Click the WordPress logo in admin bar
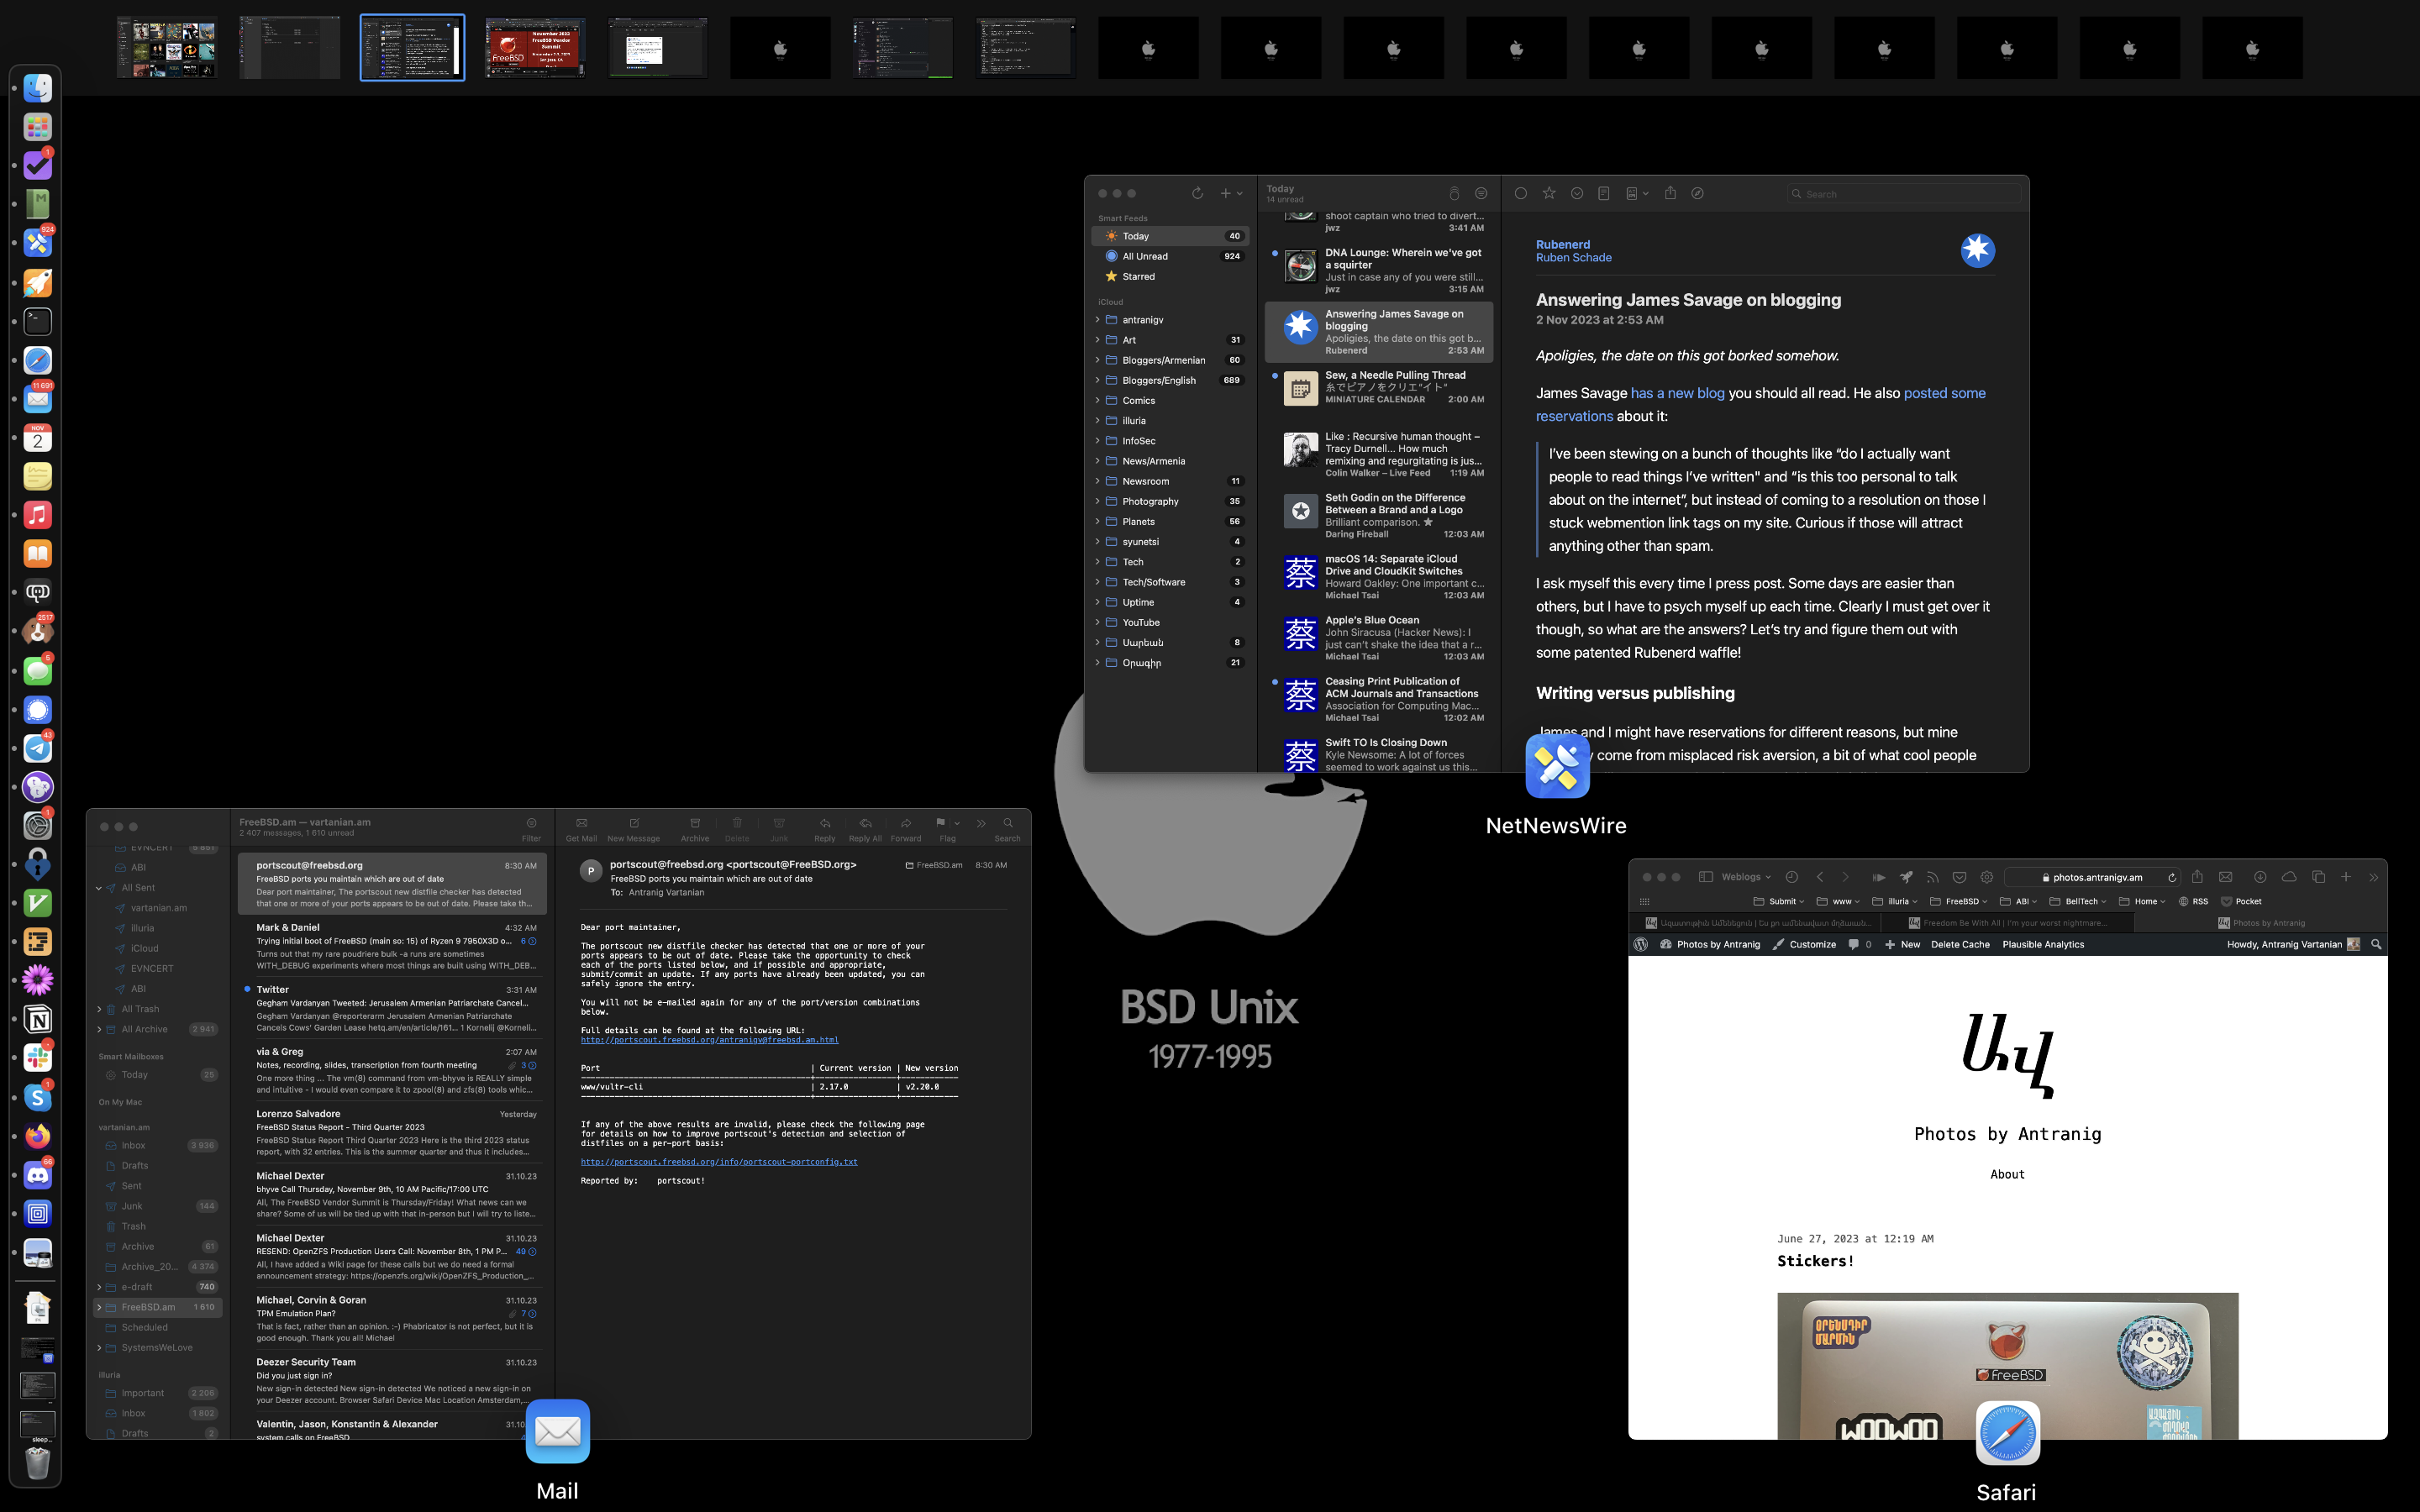Viewport: 2420px width, 1512px height. (x=1641, y=944)
